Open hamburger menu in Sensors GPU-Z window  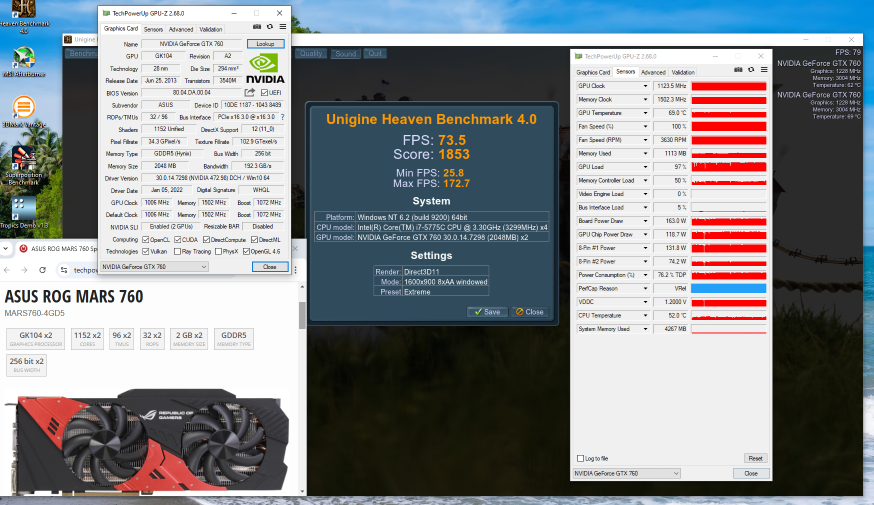click(x=764, y=70)
